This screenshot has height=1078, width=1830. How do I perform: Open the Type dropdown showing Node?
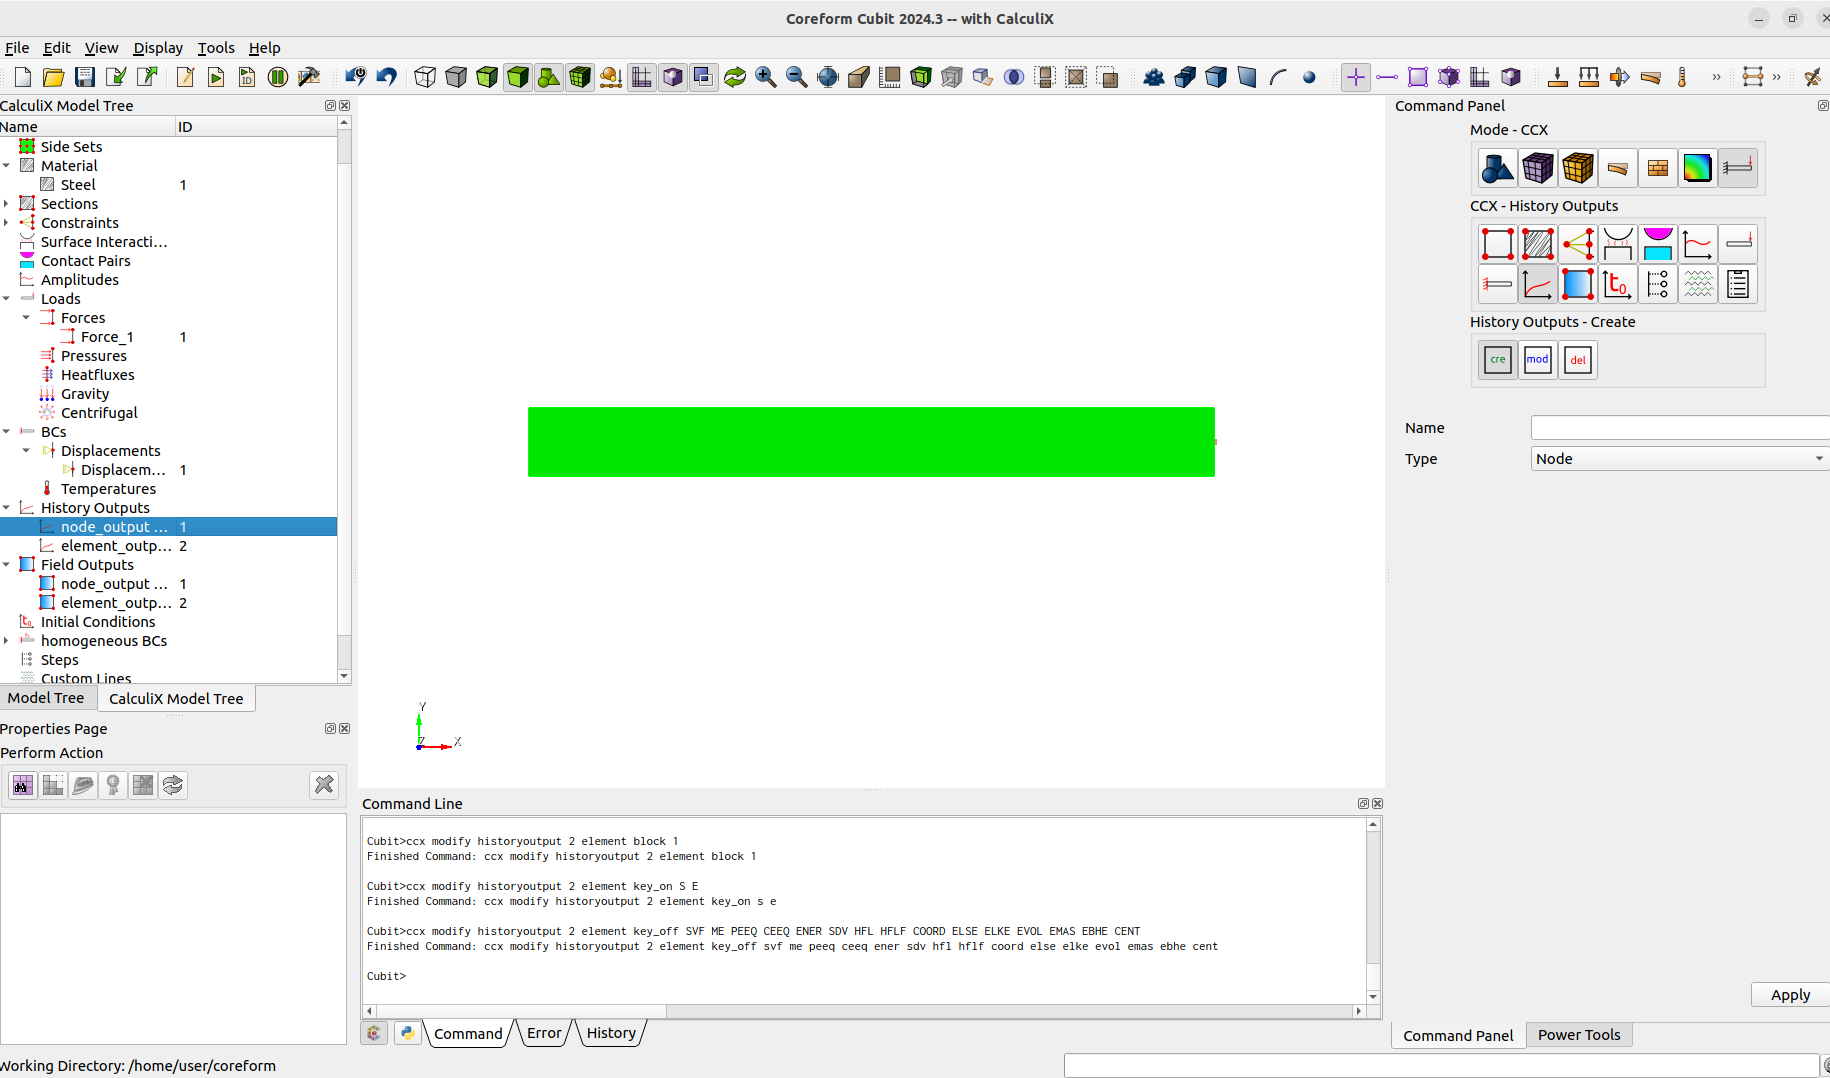point(1679,458)
